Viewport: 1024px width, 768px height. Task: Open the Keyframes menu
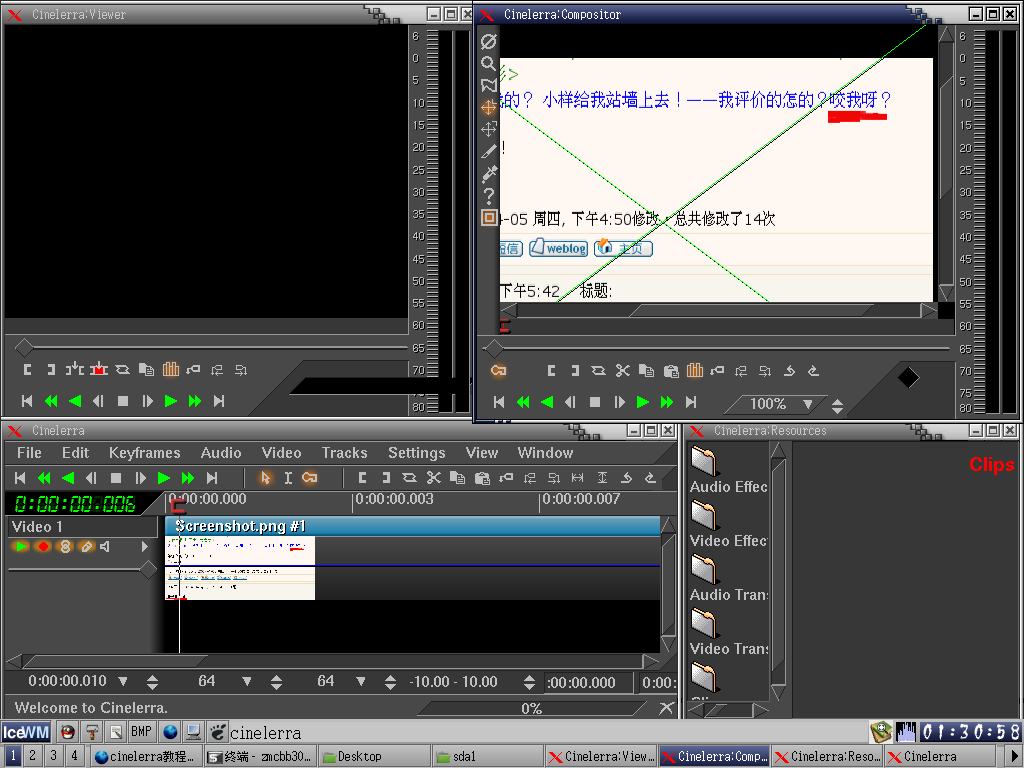[x=144, y=453]
